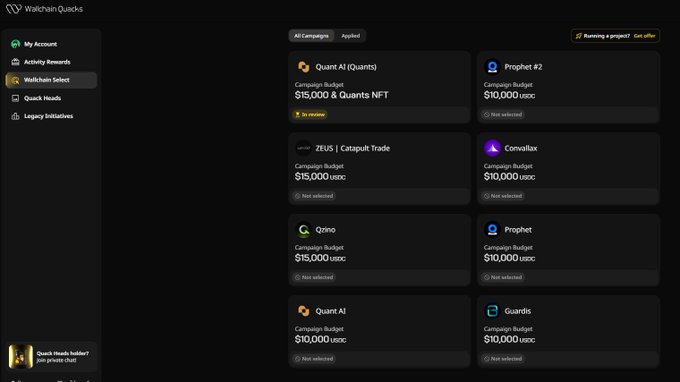Click the Convallax purple logo
The image size is (680, 382).
click(492, 148)
